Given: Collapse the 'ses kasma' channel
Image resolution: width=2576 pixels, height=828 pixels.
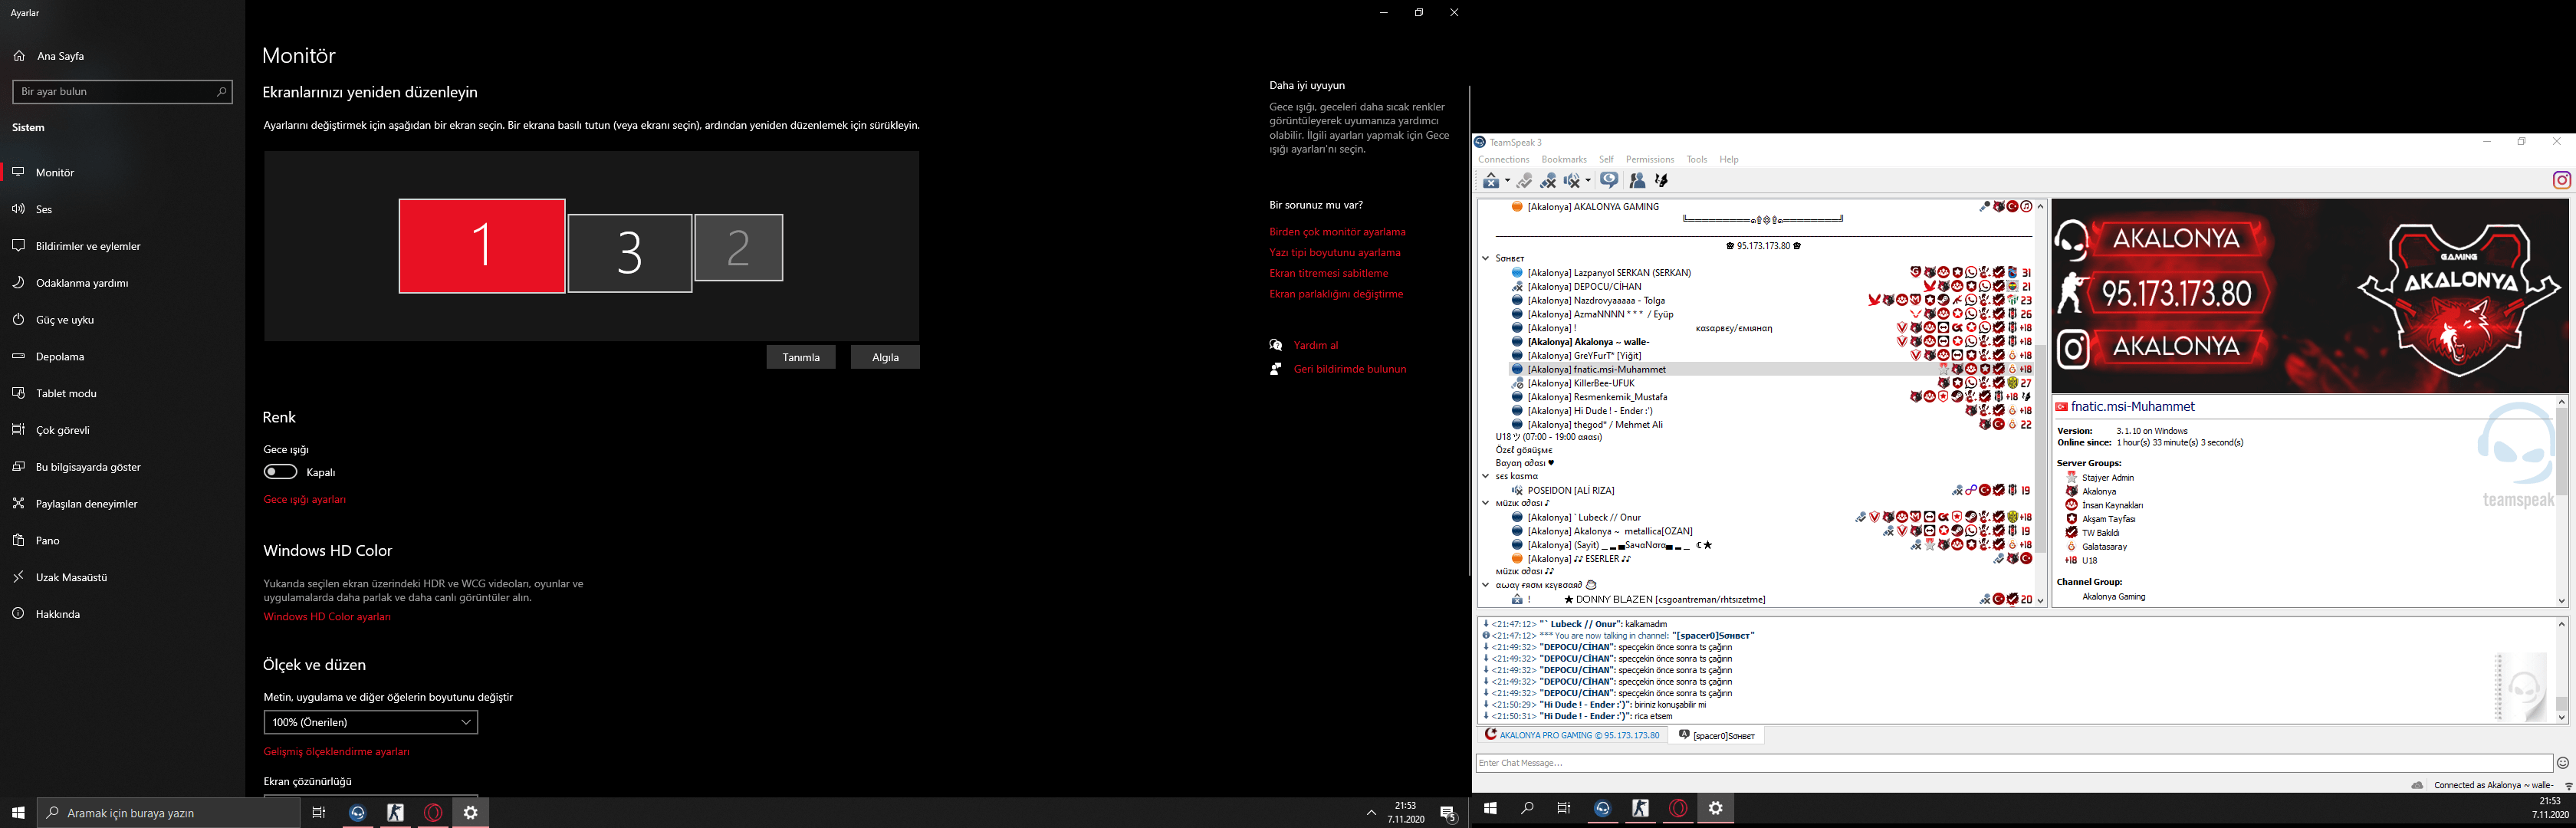Looking at the screenshot, I should [x=1486, y=476].
